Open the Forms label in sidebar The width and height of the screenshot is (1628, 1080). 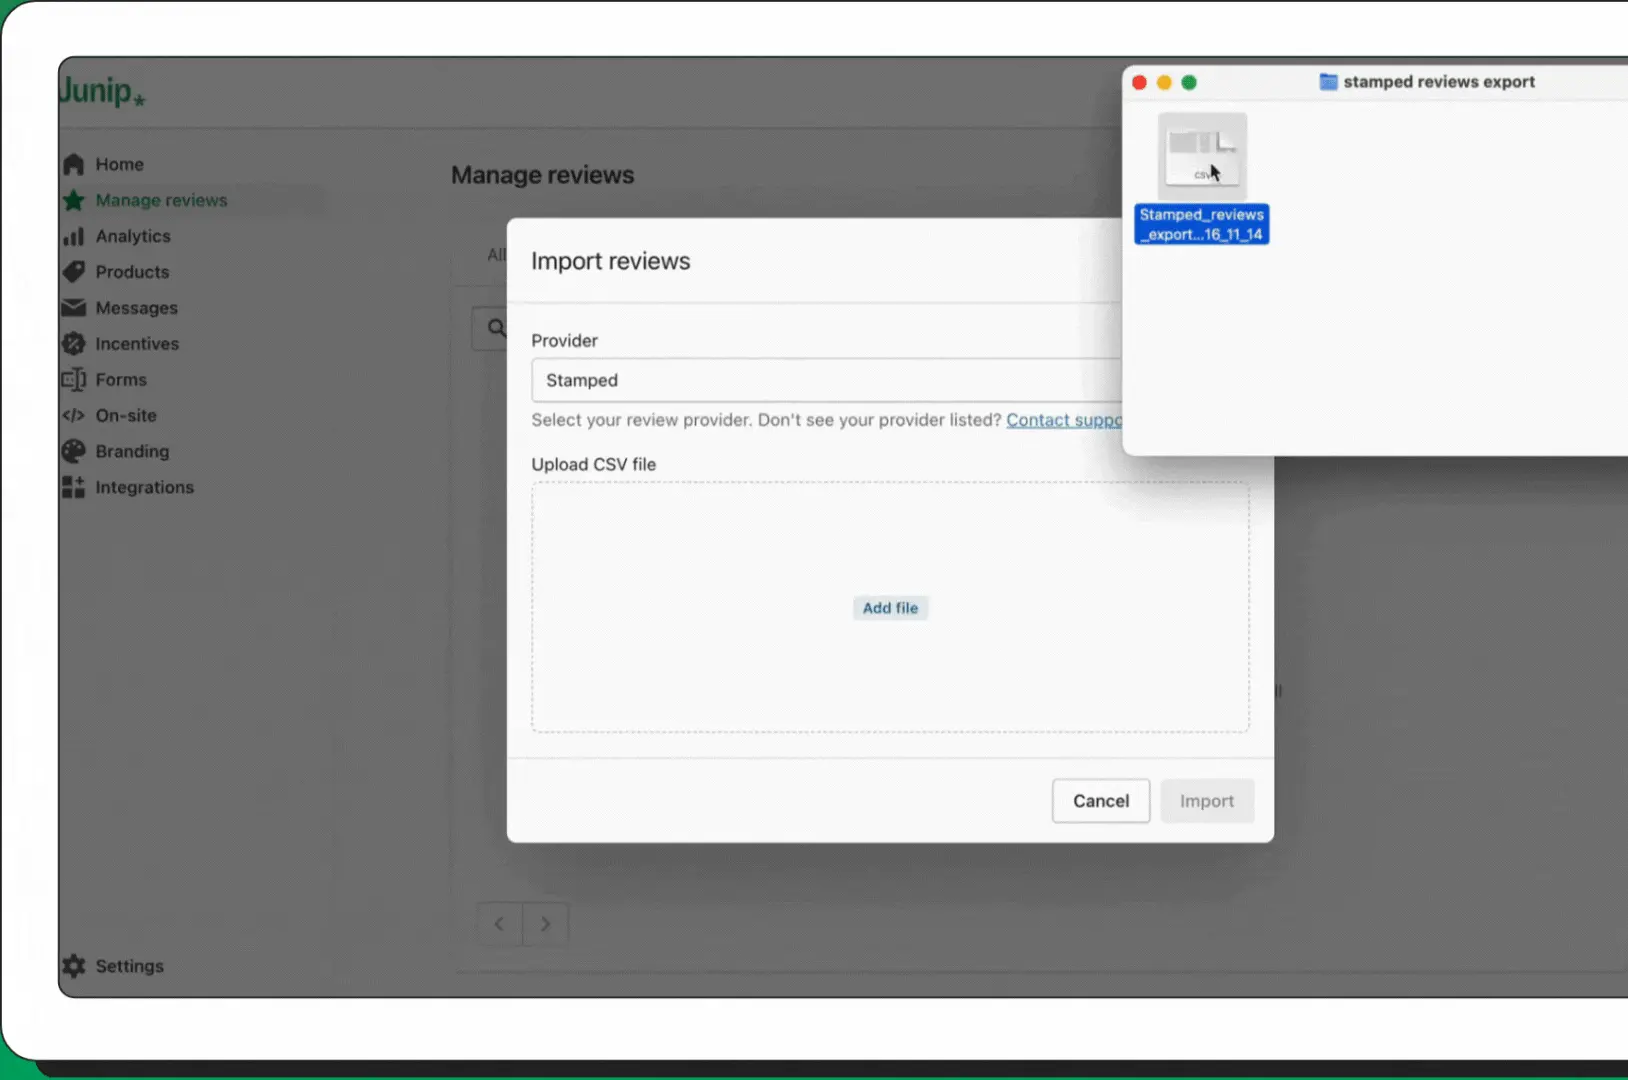[121, 380]
